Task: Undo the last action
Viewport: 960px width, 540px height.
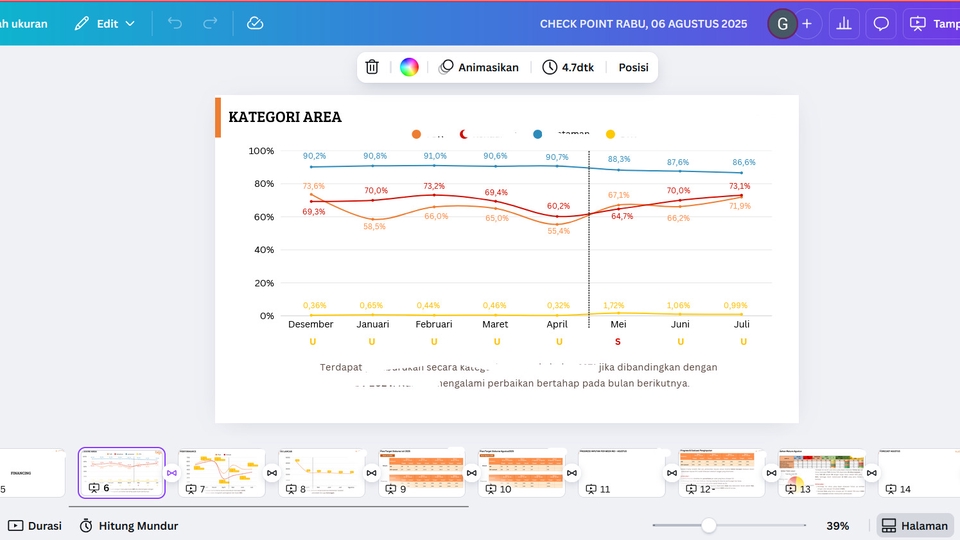Action: [x=175, y=23]
